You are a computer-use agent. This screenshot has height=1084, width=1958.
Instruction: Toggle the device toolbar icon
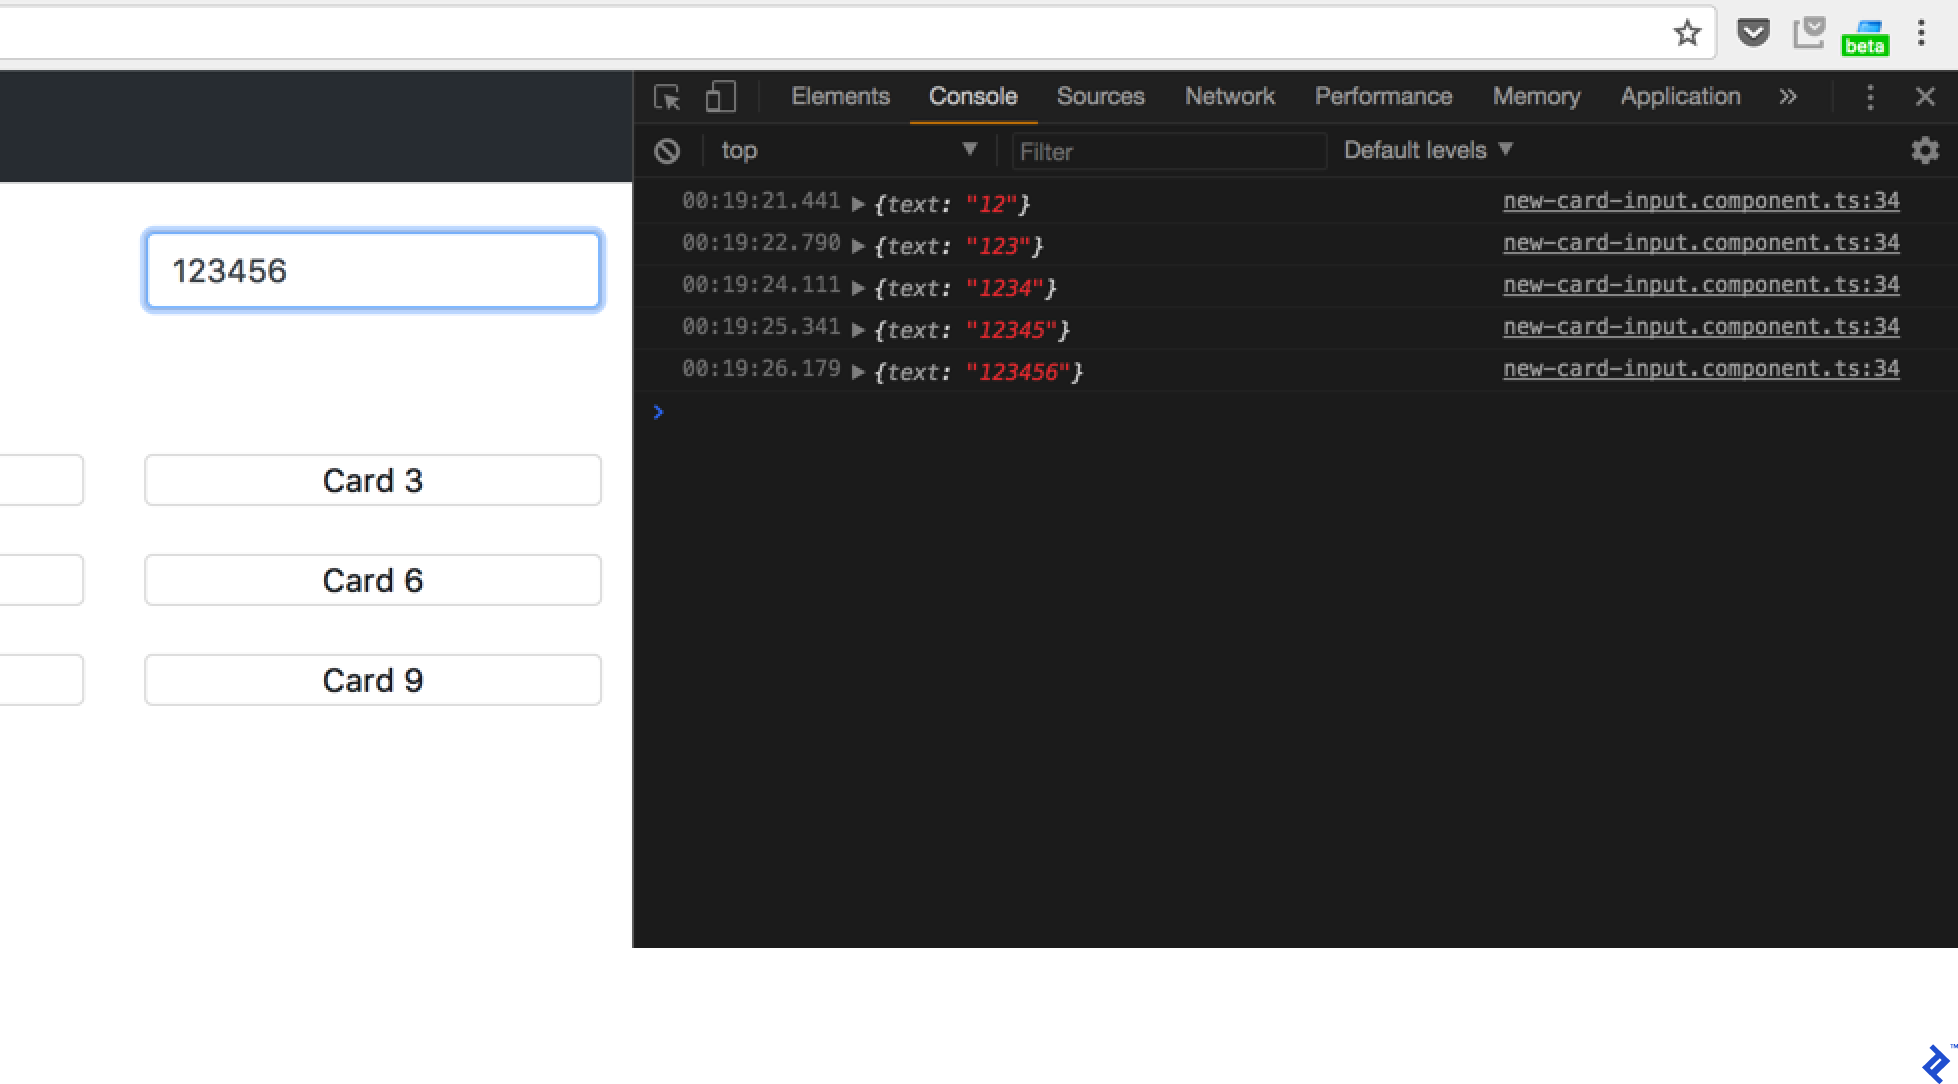click(x=720, y=97)
